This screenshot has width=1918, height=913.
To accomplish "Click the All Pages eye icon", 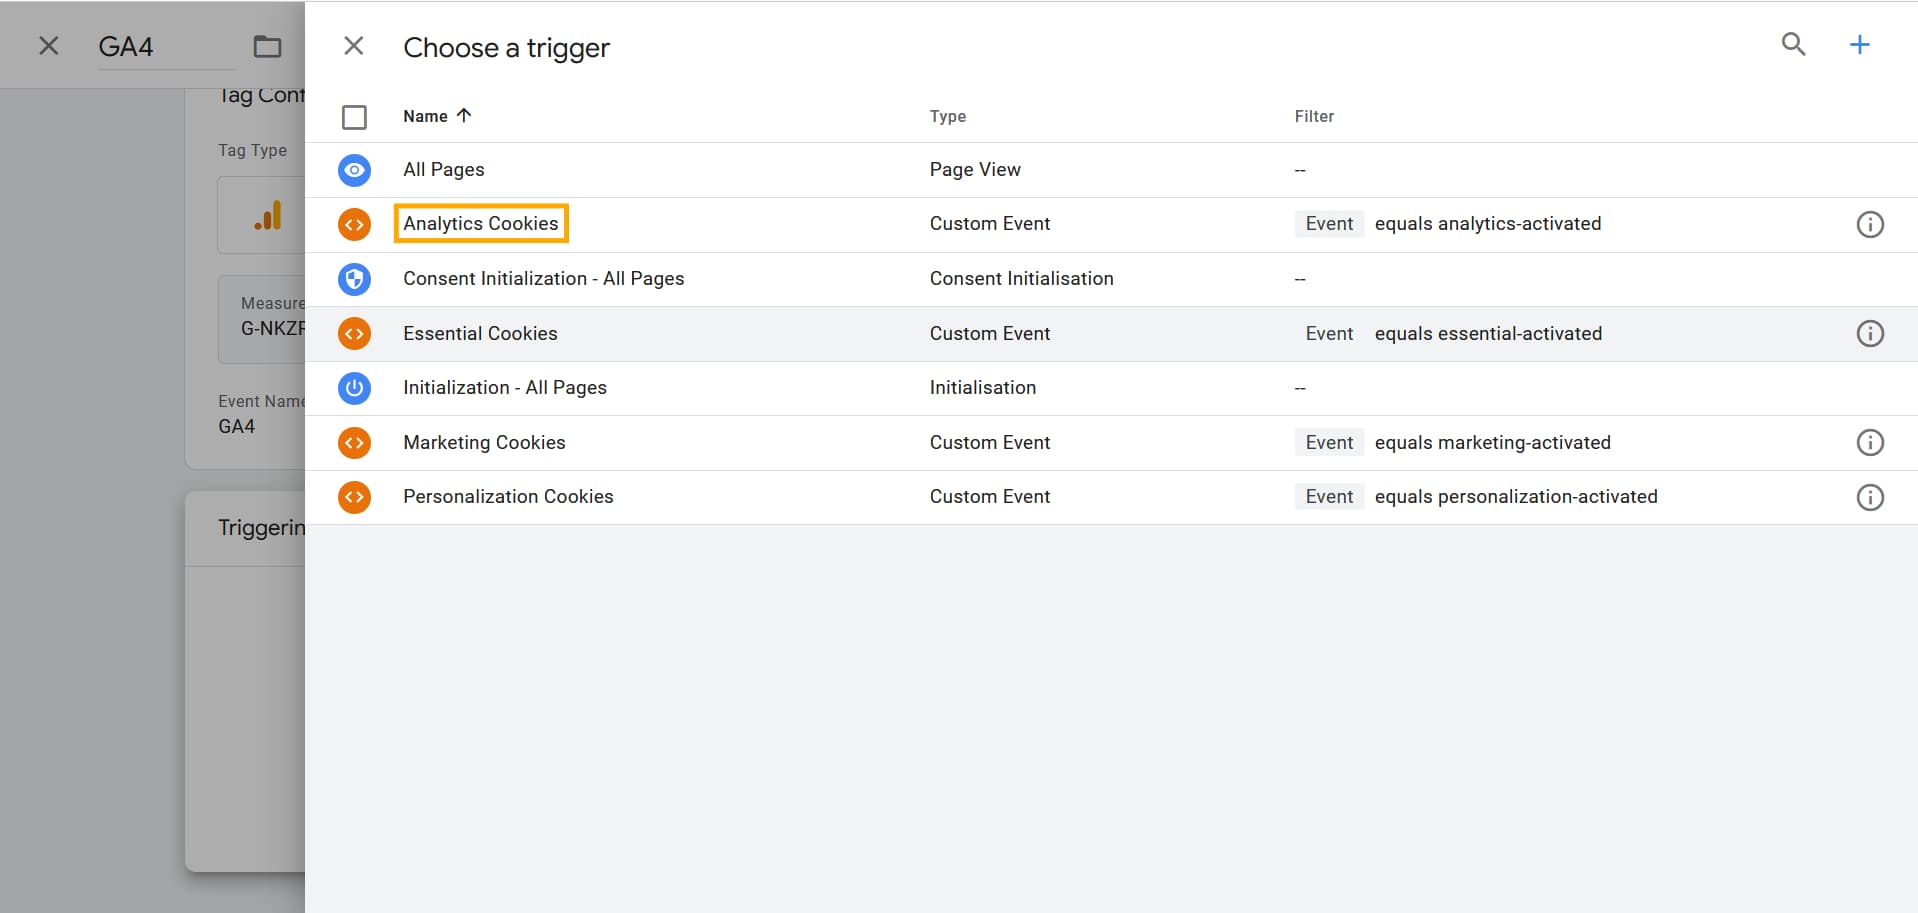I will 354,170.
